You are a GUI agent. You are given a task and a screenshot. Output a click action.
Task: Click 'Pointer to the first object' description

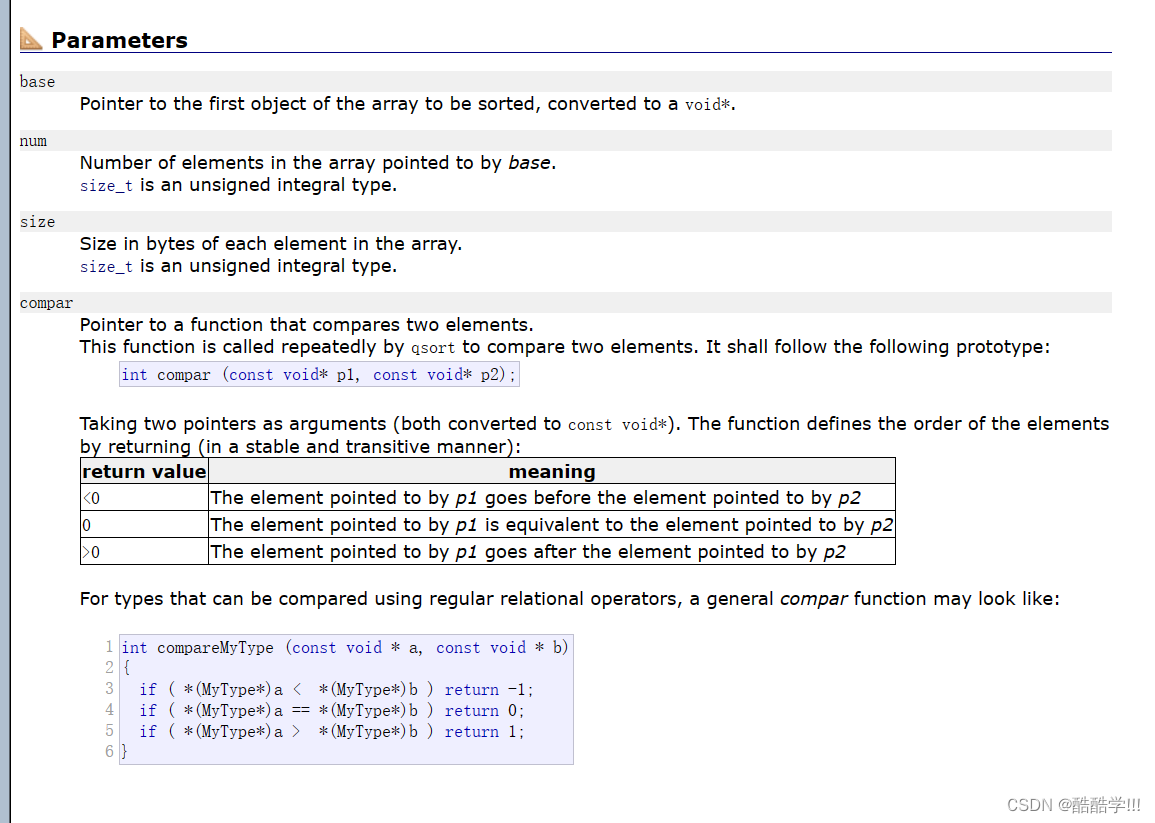coord(407,104)
